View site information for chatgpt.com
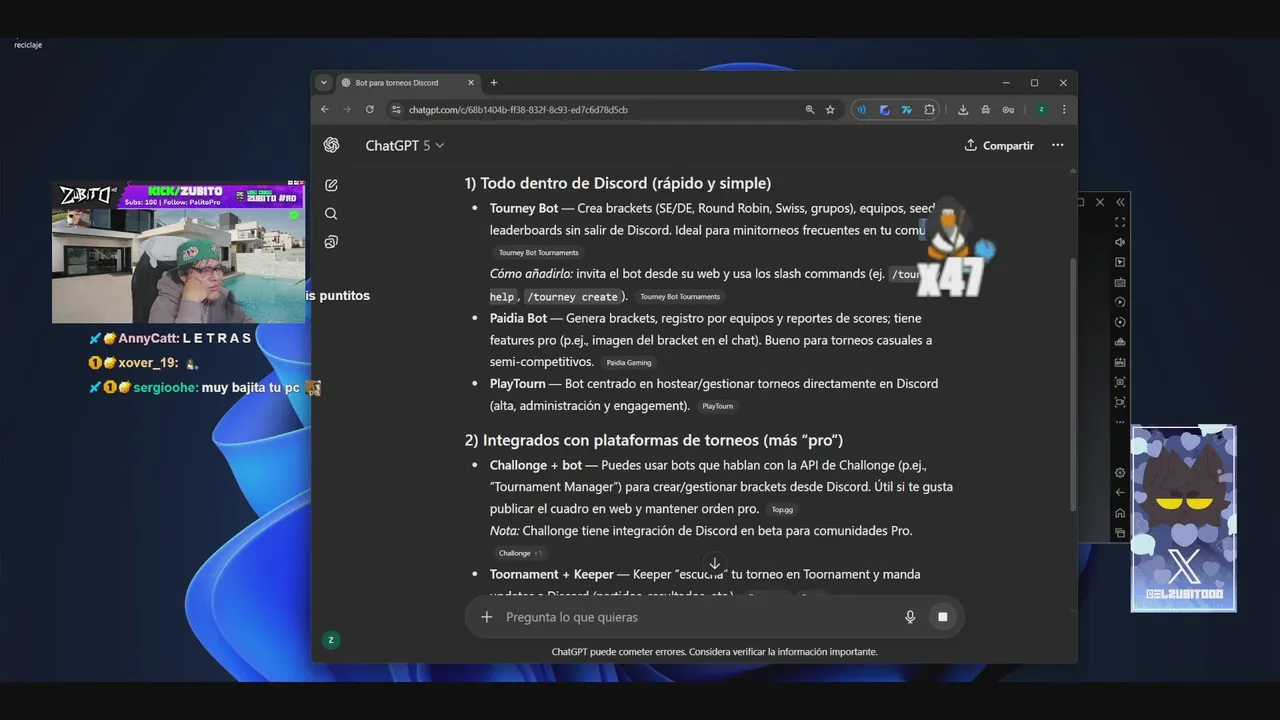 click(396, 110)
